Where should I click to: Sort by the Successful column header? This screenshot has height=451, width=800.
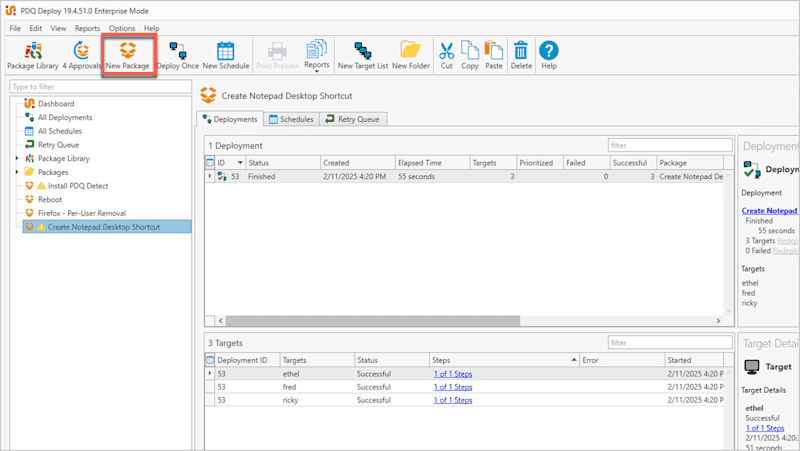[633, 163]
